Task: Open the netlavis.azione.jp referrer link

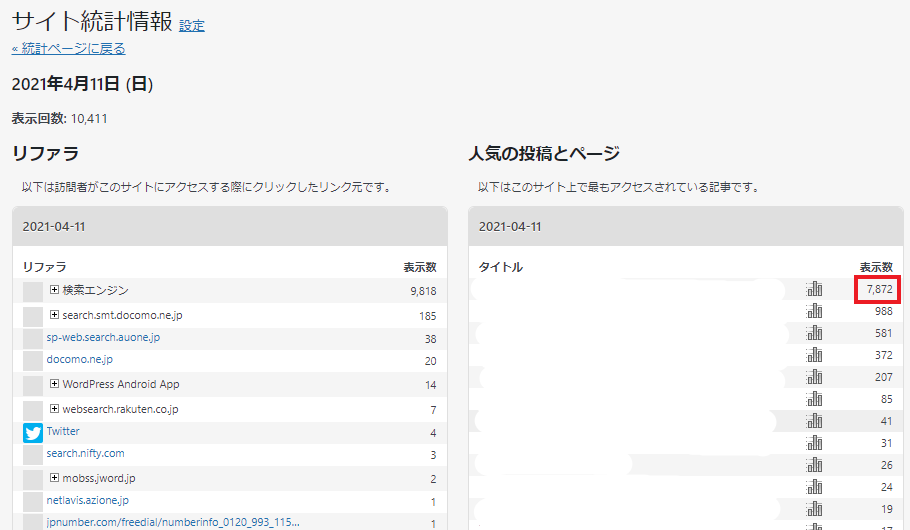Action: click(x=87, y=500)
